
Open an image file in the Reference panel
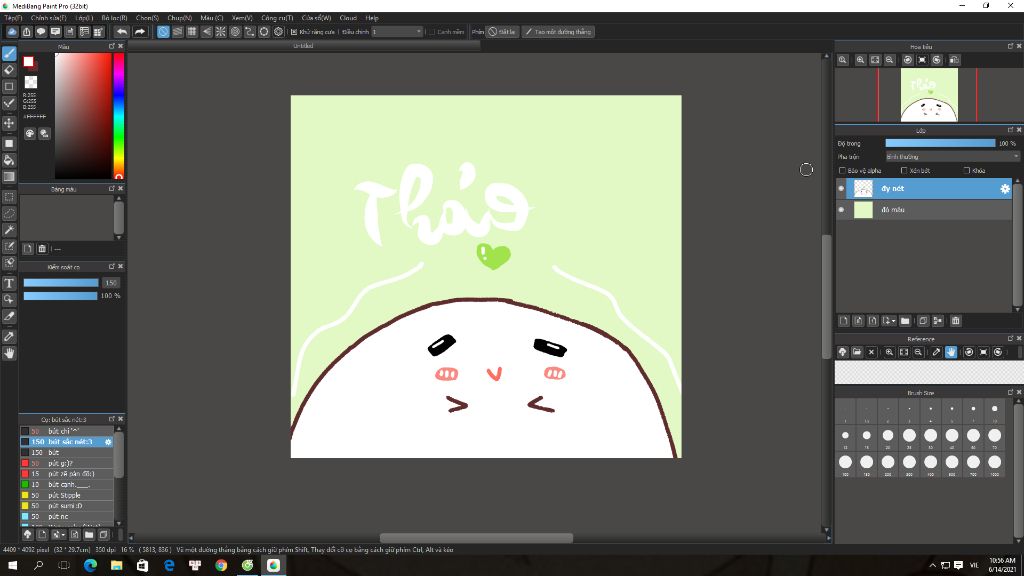857,352
